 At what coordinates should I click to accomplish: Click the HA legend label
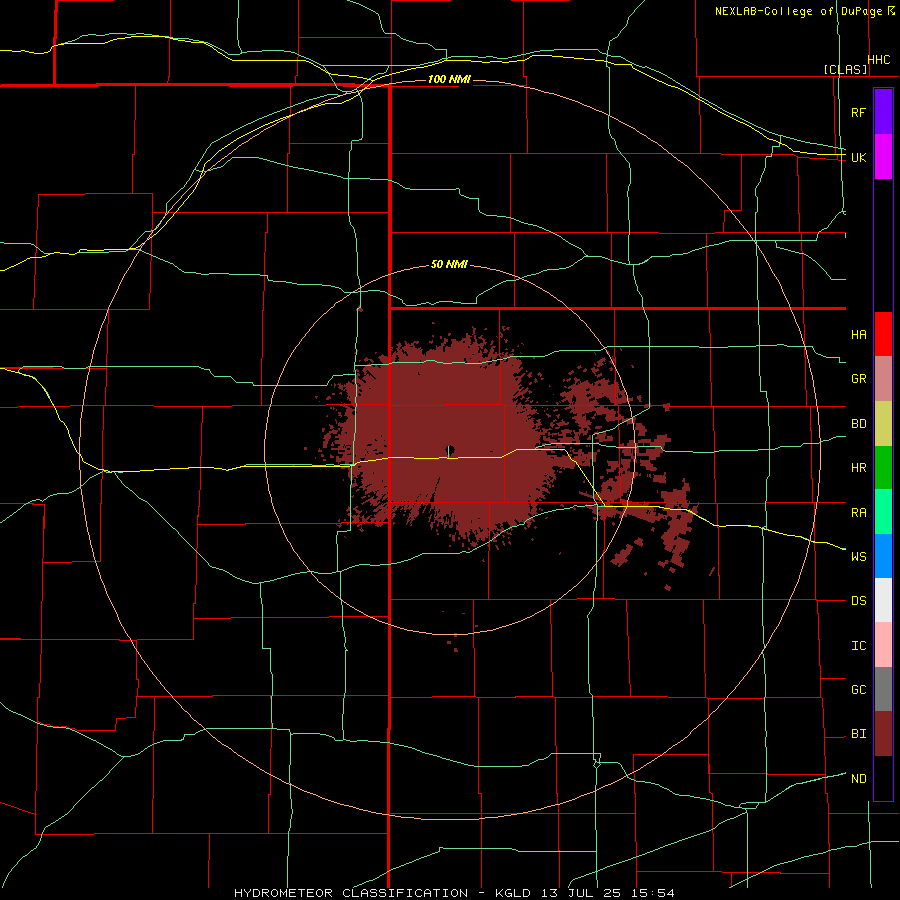859,335
